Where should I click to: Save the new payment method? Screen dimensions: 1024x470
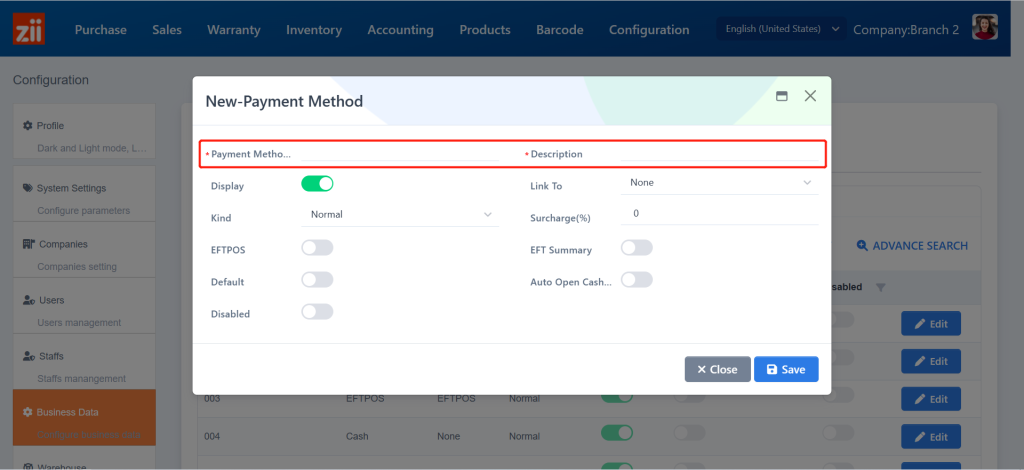click(x=785, y=369)
